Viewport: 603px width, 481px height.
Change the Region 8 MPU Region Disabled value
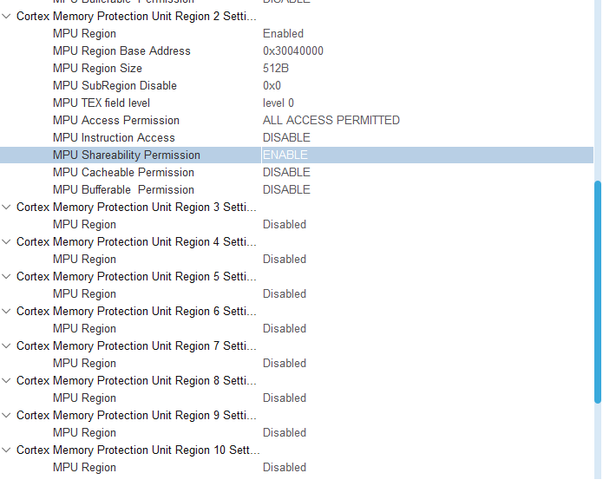[x=284, y=398]
